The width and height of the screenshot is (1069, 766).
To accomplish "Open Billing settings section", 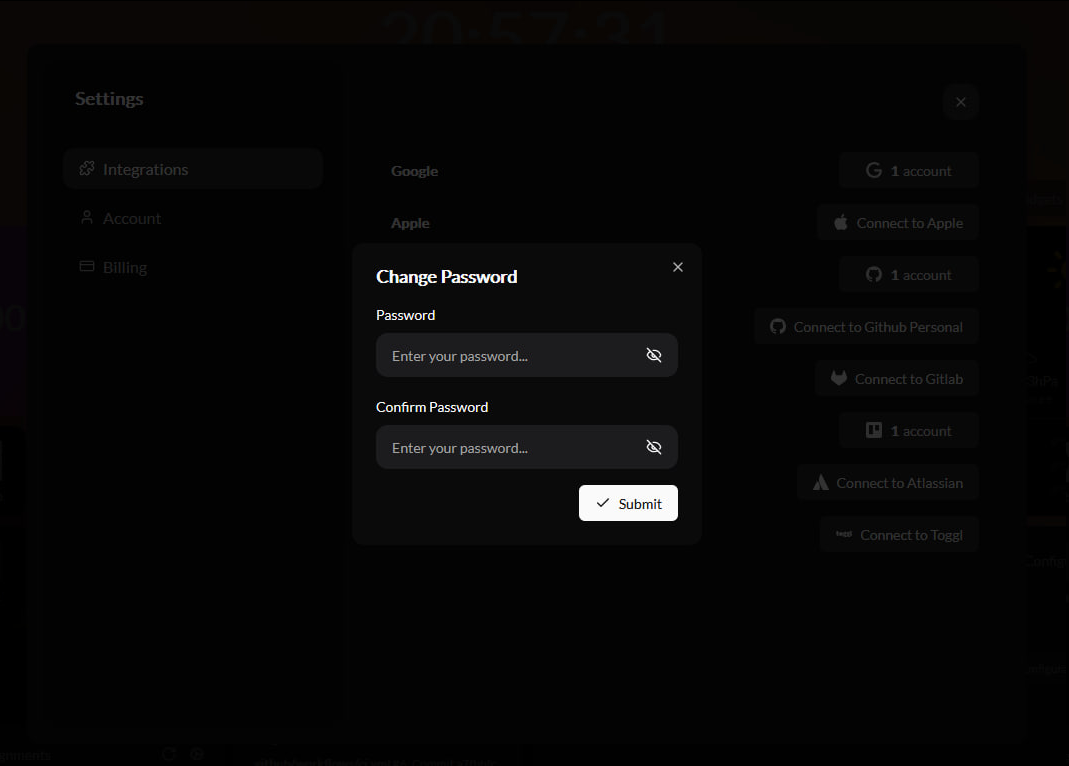I will tap(192, 267).
